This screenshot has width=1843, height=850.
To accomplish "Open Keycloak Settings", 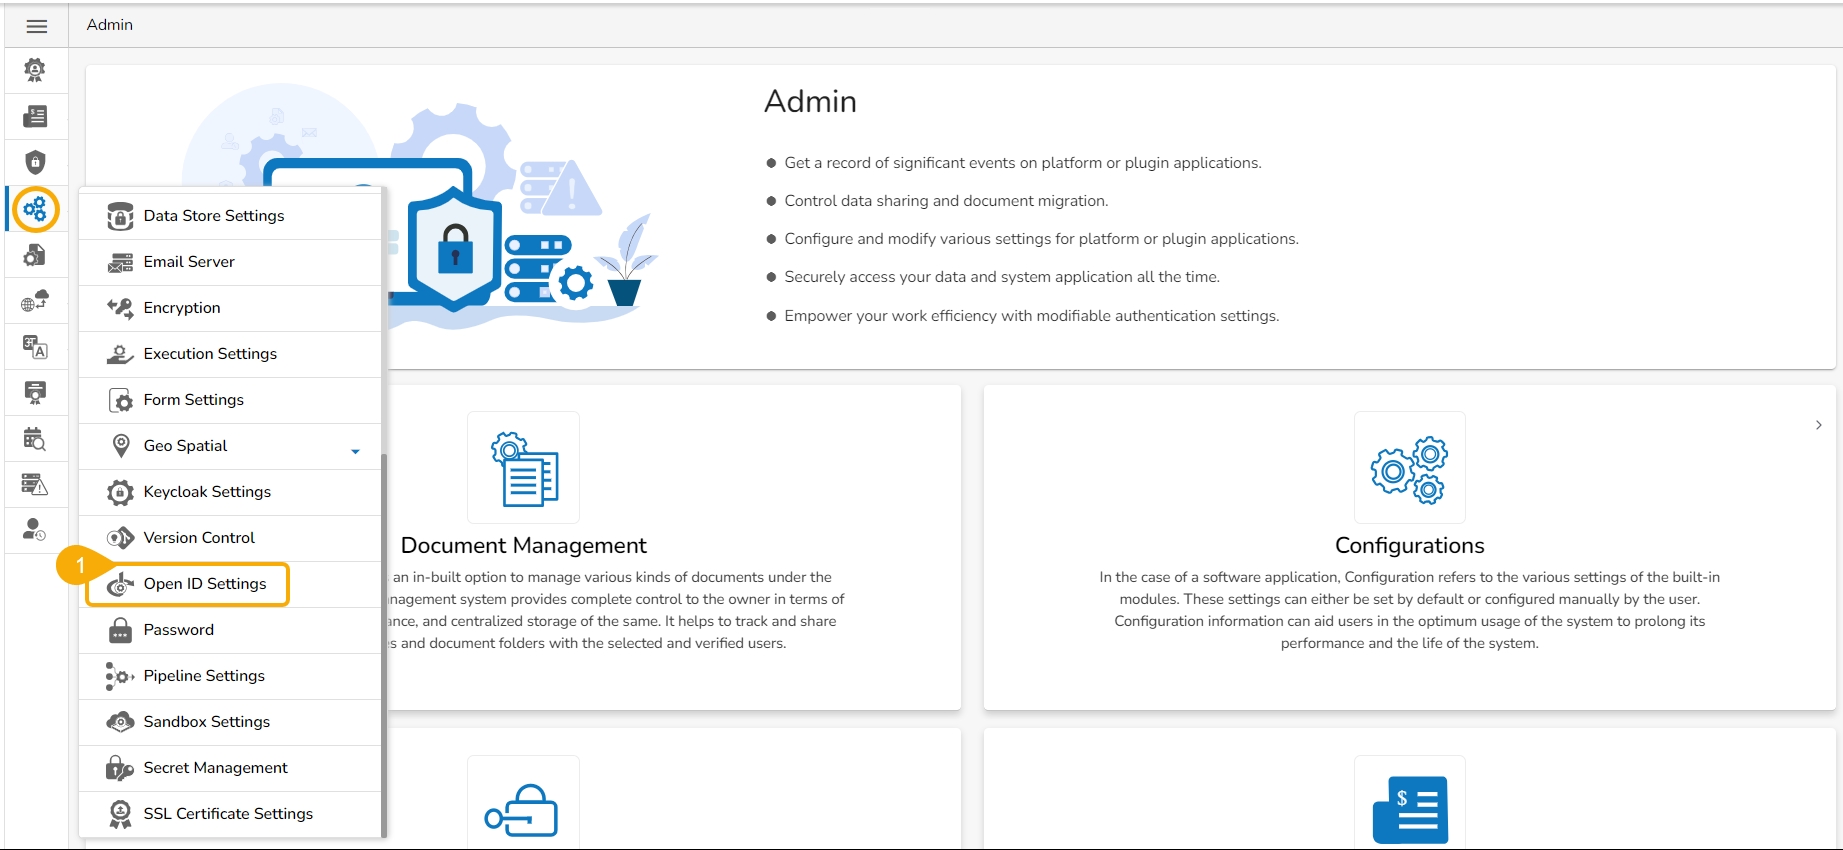I will (230, 492).
